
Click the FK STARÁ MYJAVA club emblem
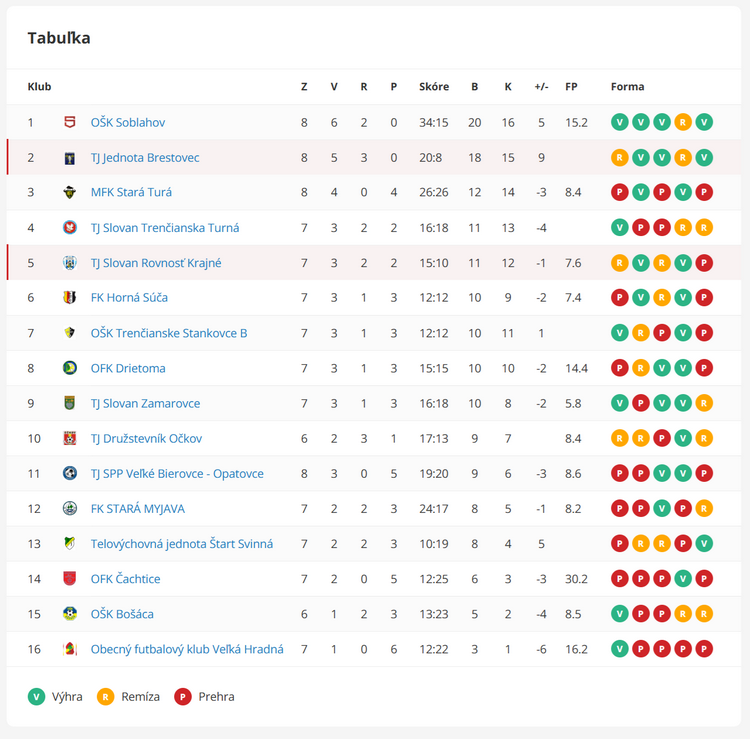[x=69, y=509]
